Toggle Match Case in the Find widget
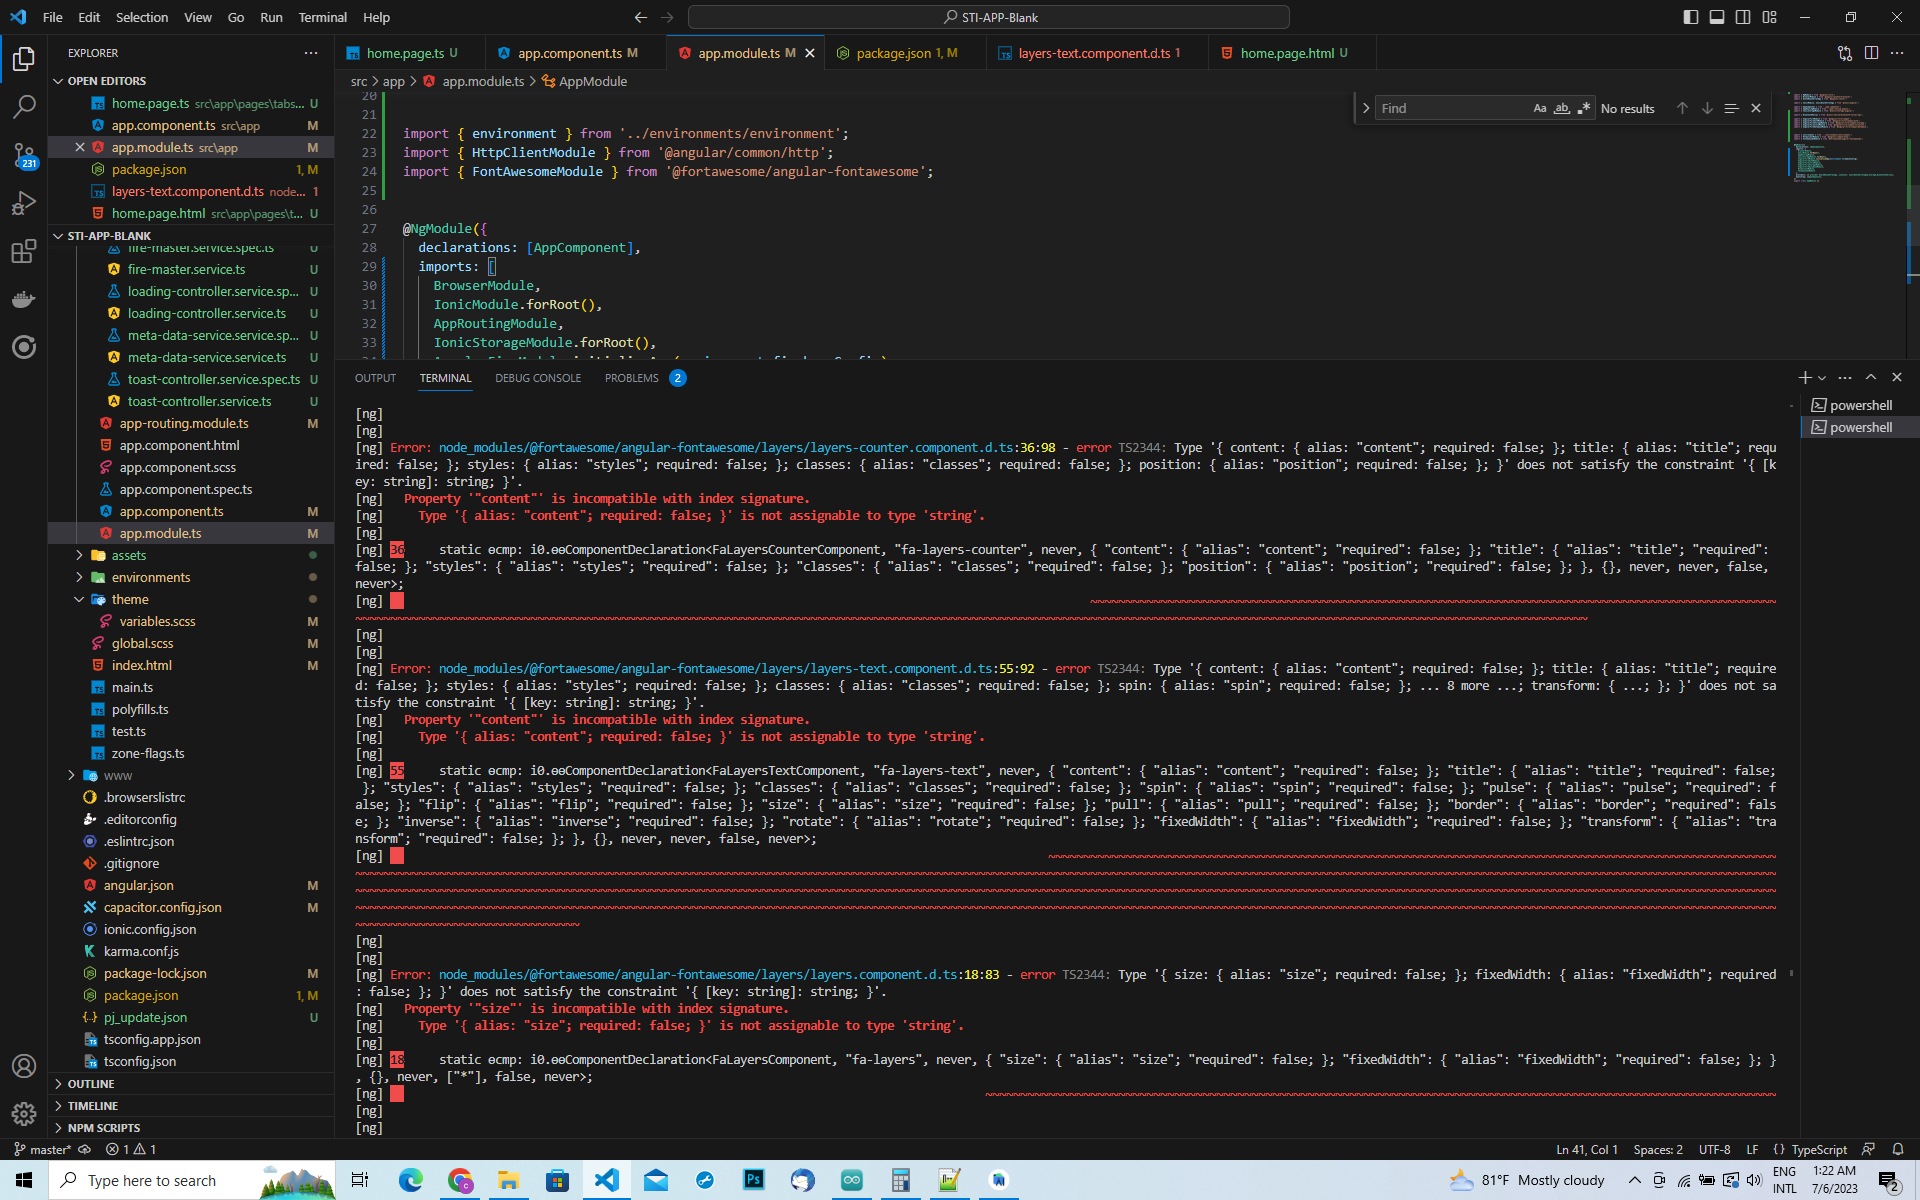This screenshot has width=1920, height=1200. coord(1539,107)
